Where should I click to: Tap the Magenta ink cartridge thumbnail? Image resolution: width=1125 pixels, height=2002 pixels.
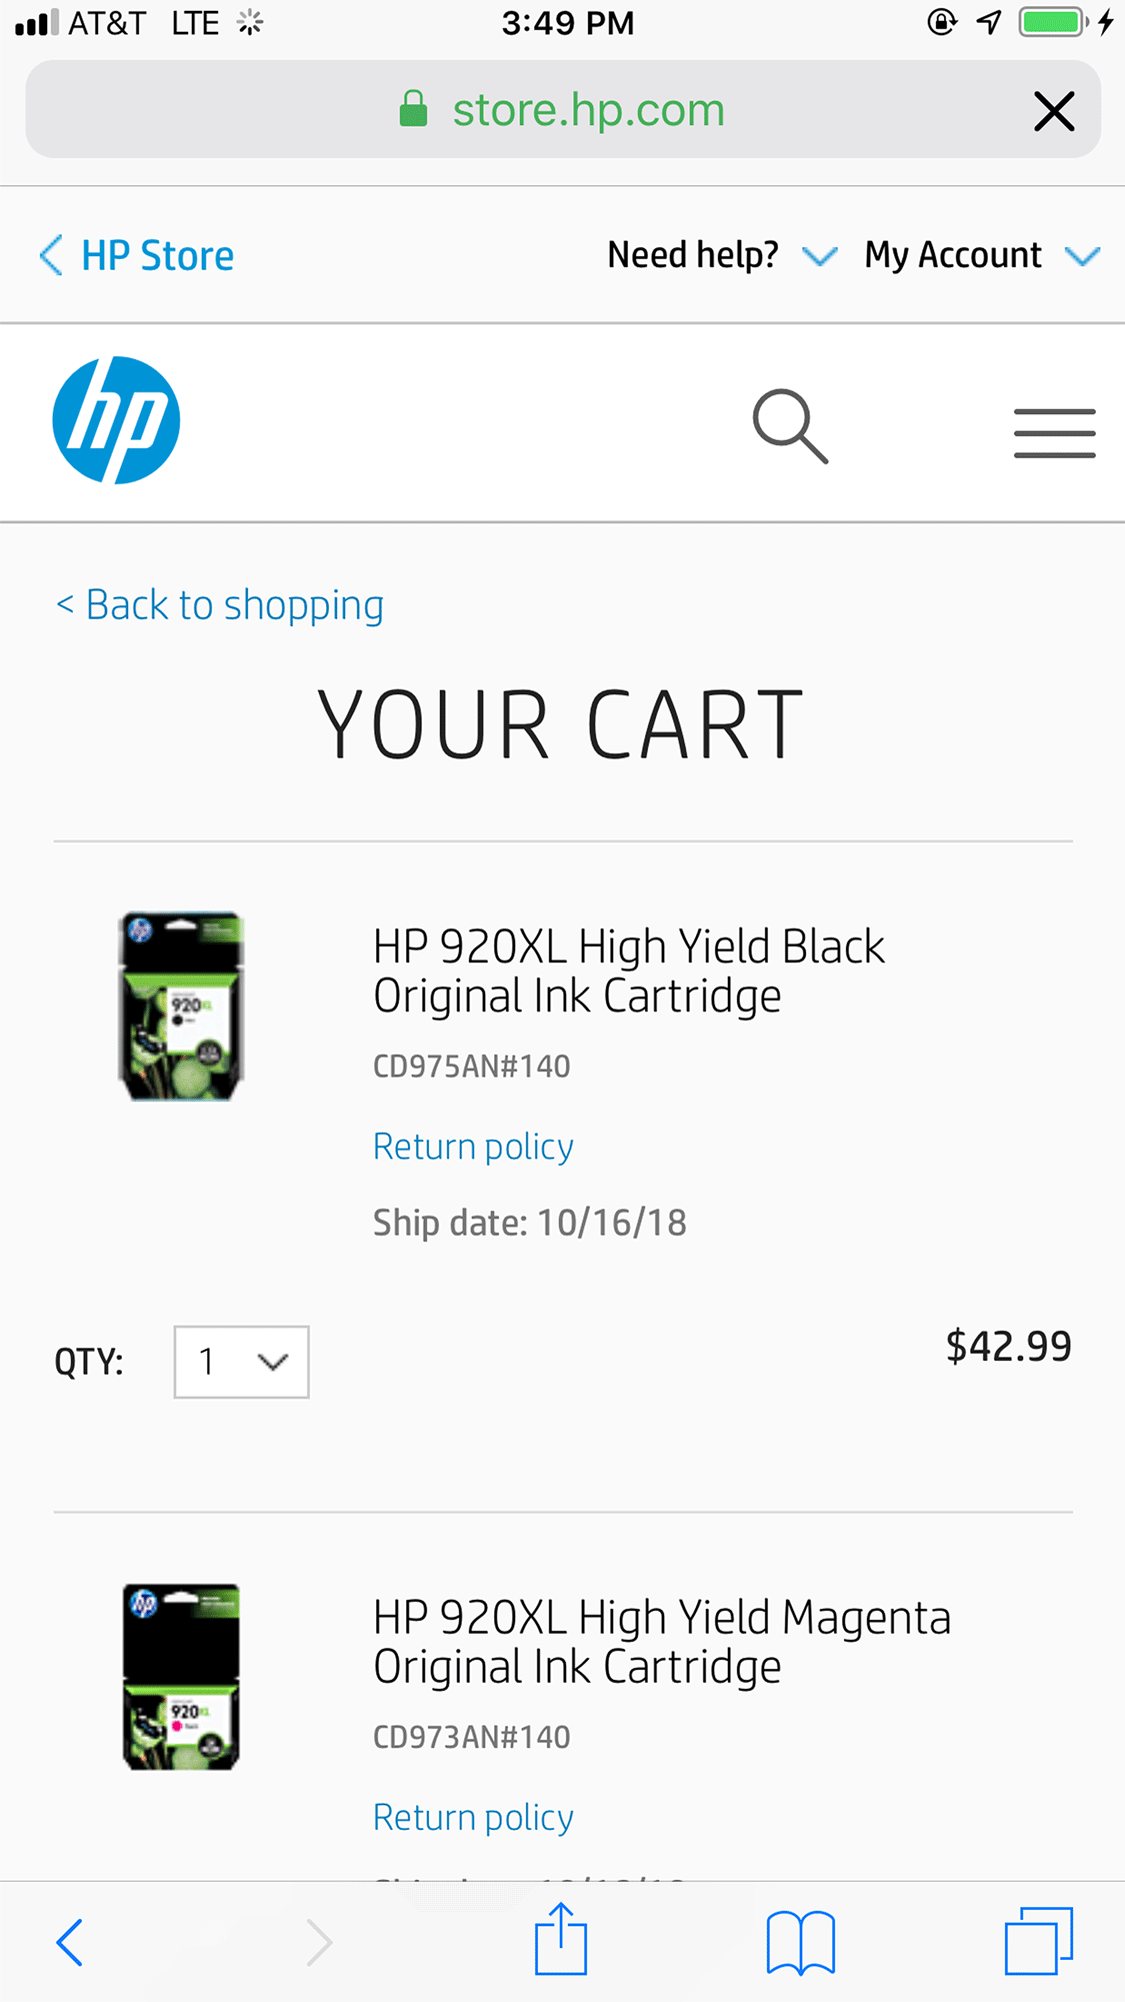pyautogui.click(x=181, y=1677)
